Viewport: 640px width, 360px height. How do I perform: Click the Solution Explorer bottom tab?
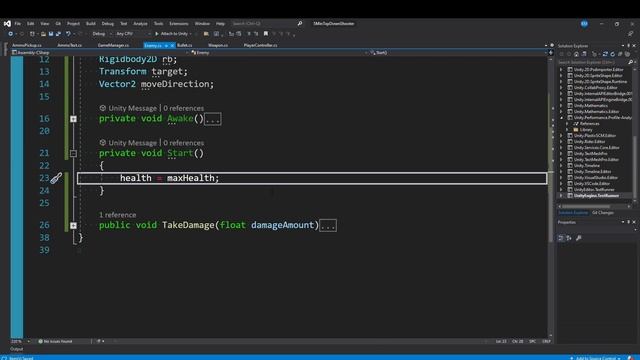tap(573, 213)
